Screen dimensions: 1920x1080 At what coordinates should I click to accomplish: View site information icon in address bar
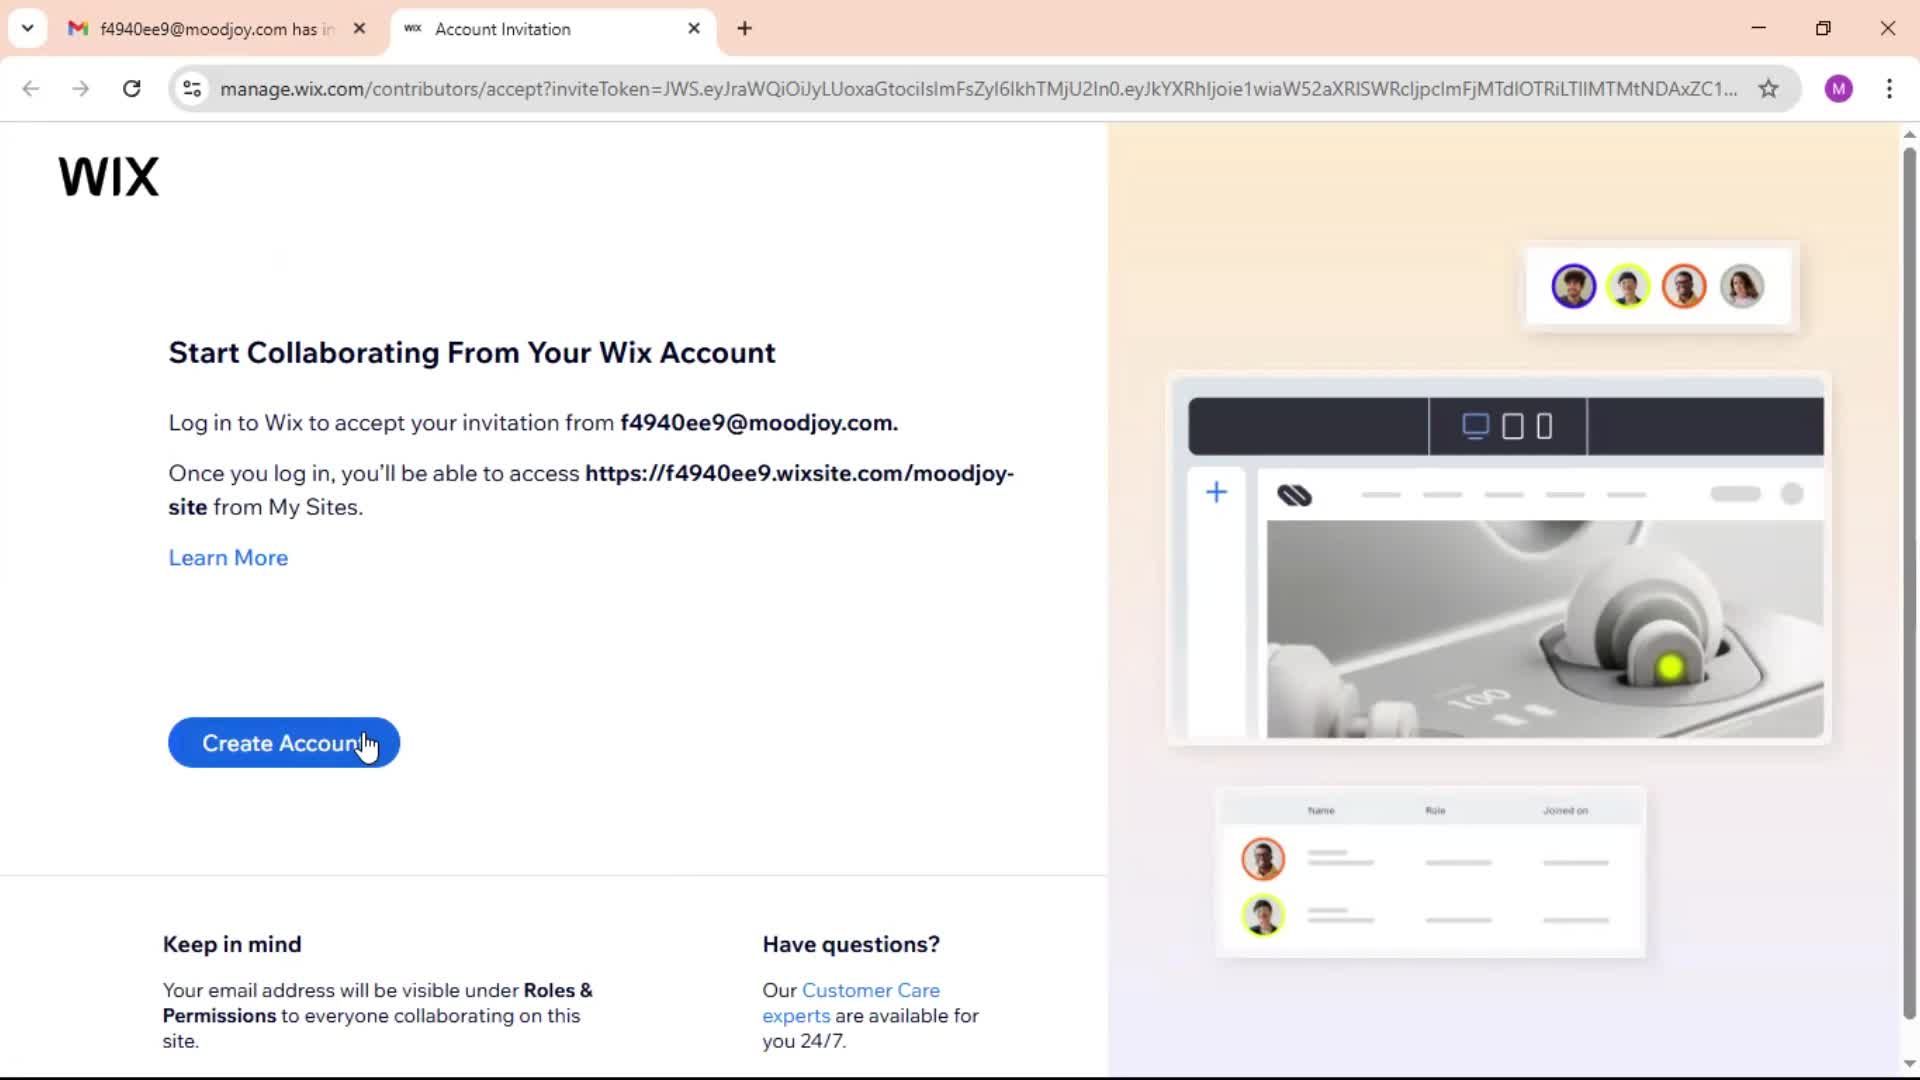[x=192, y=89]
